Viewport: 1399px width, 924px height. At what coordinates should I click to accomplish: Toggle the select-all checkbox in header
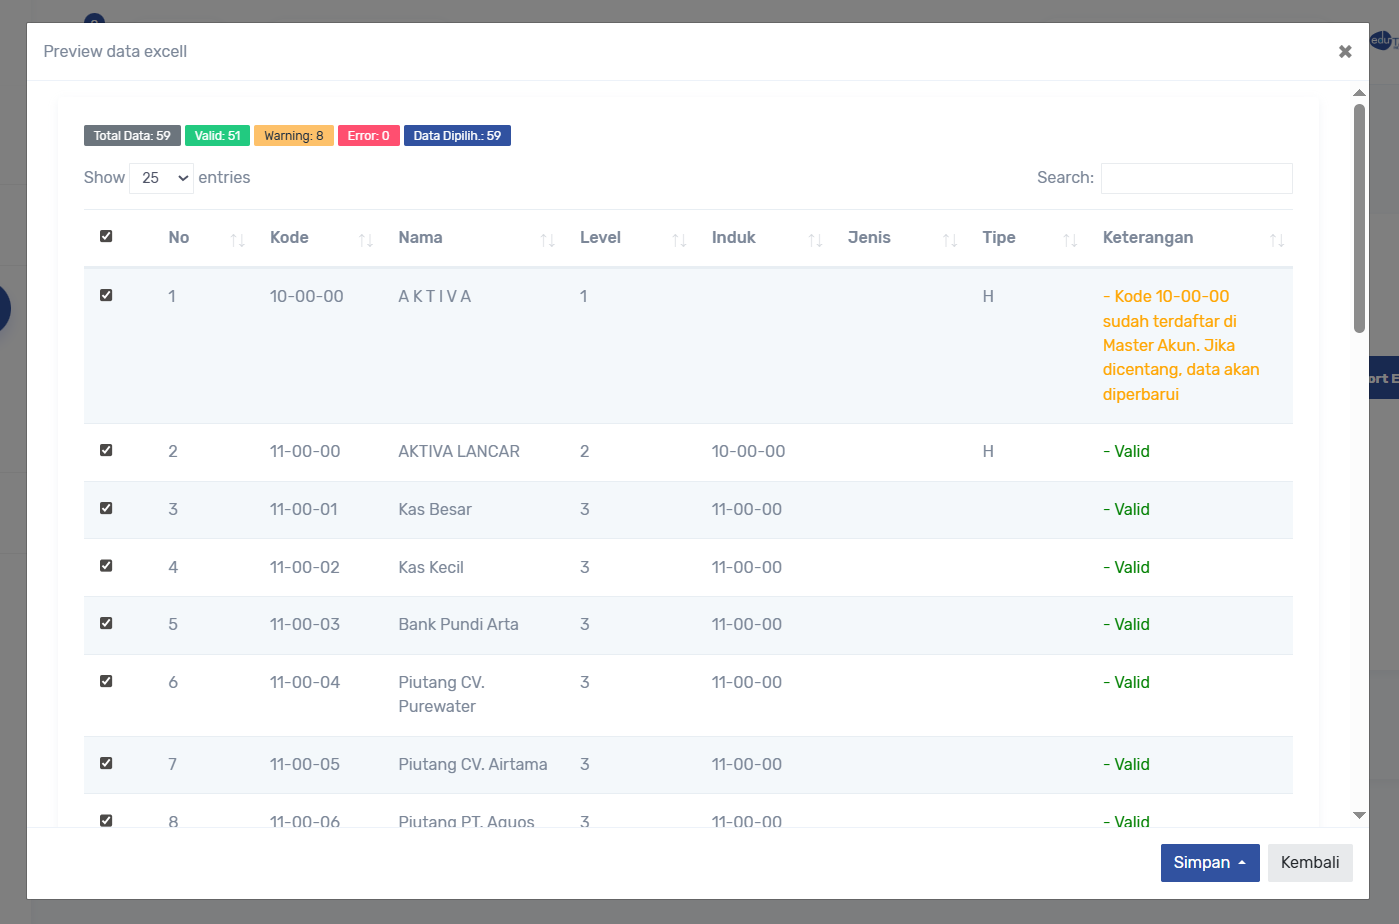106,236
